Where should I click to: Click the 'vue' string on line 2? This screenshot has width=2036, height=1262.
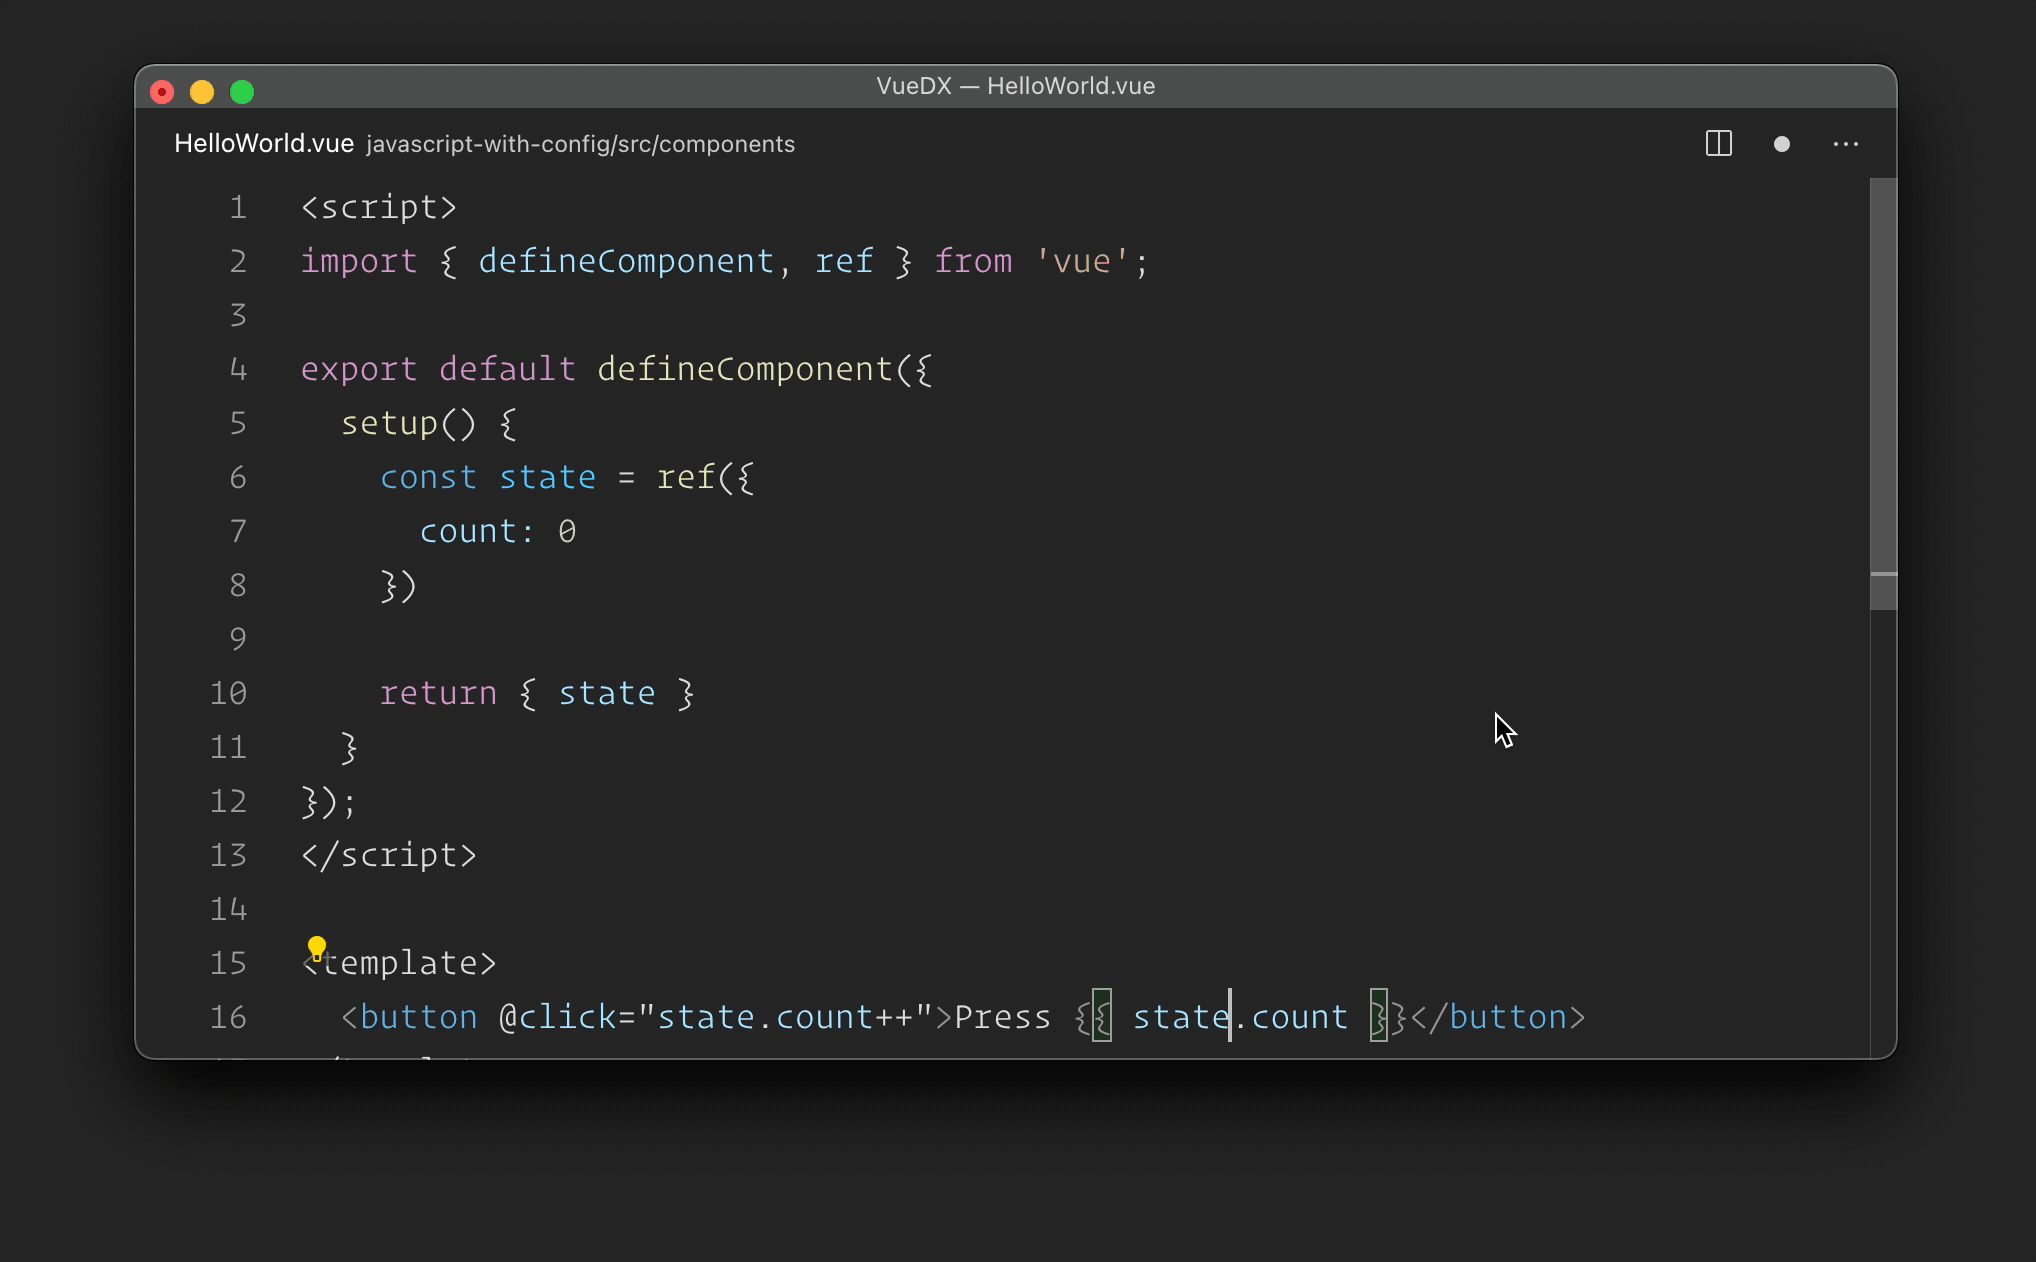1082,261
